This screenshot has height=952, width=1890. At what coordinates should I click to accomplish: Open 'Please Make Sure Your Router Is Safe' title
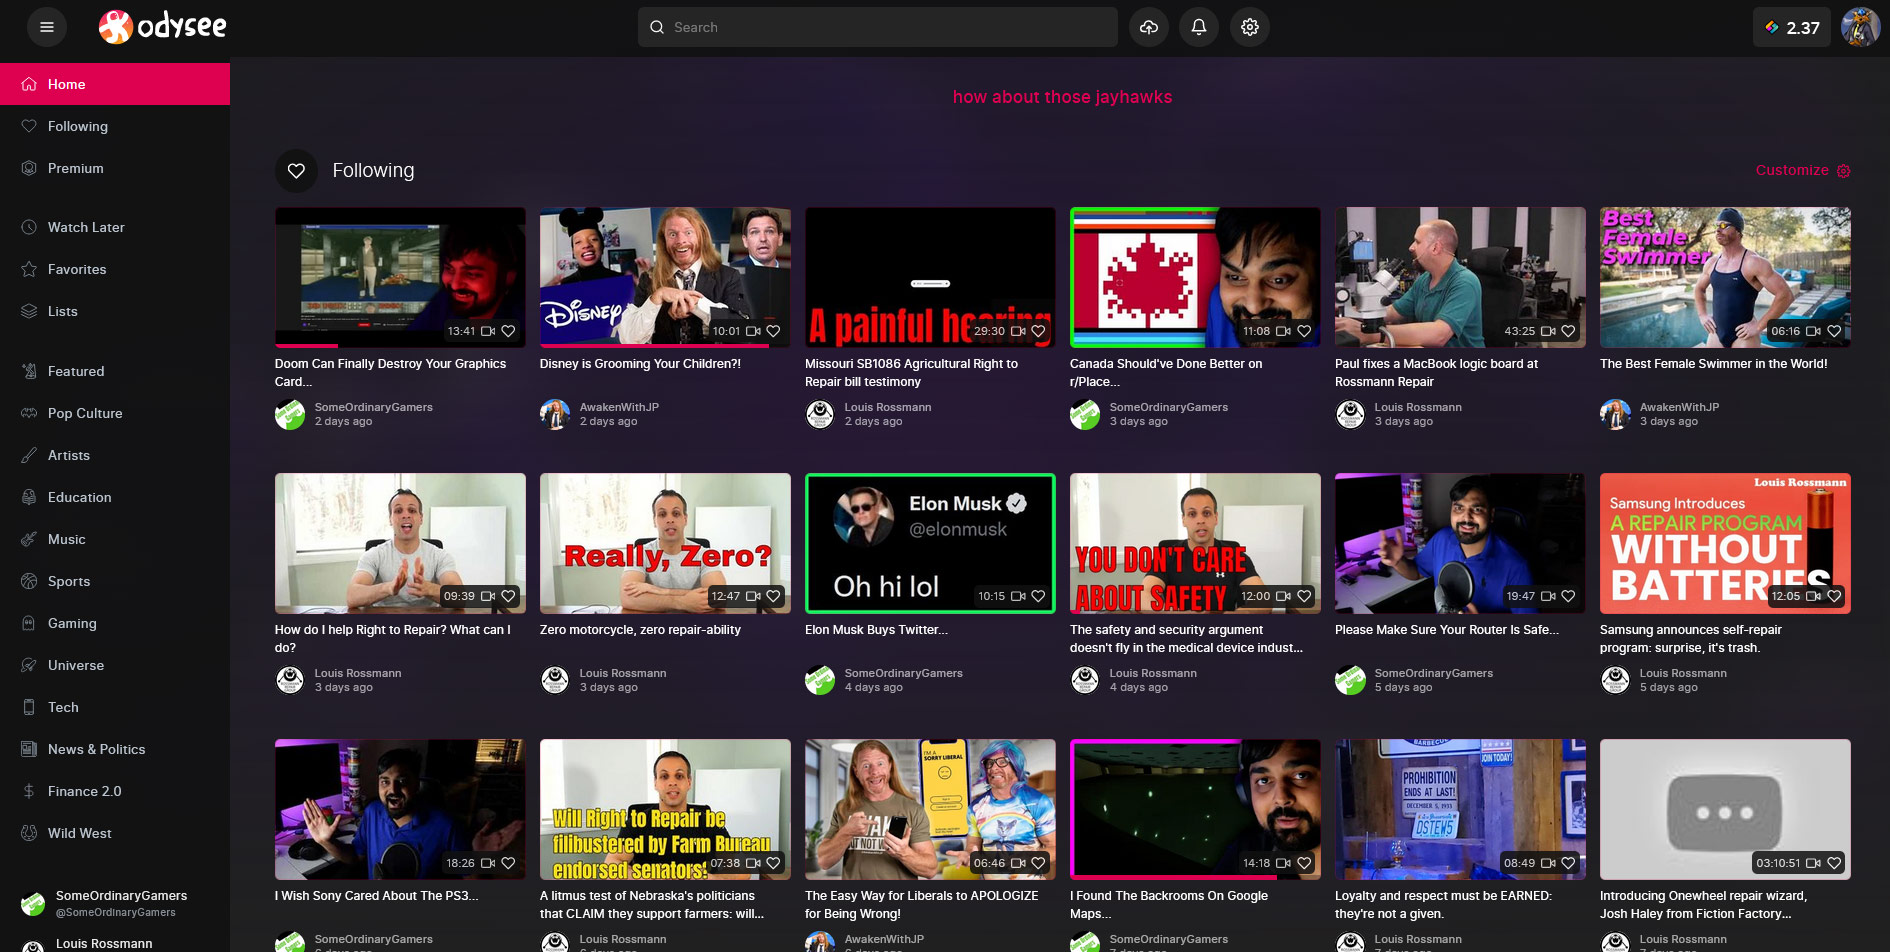(1447, 630)
